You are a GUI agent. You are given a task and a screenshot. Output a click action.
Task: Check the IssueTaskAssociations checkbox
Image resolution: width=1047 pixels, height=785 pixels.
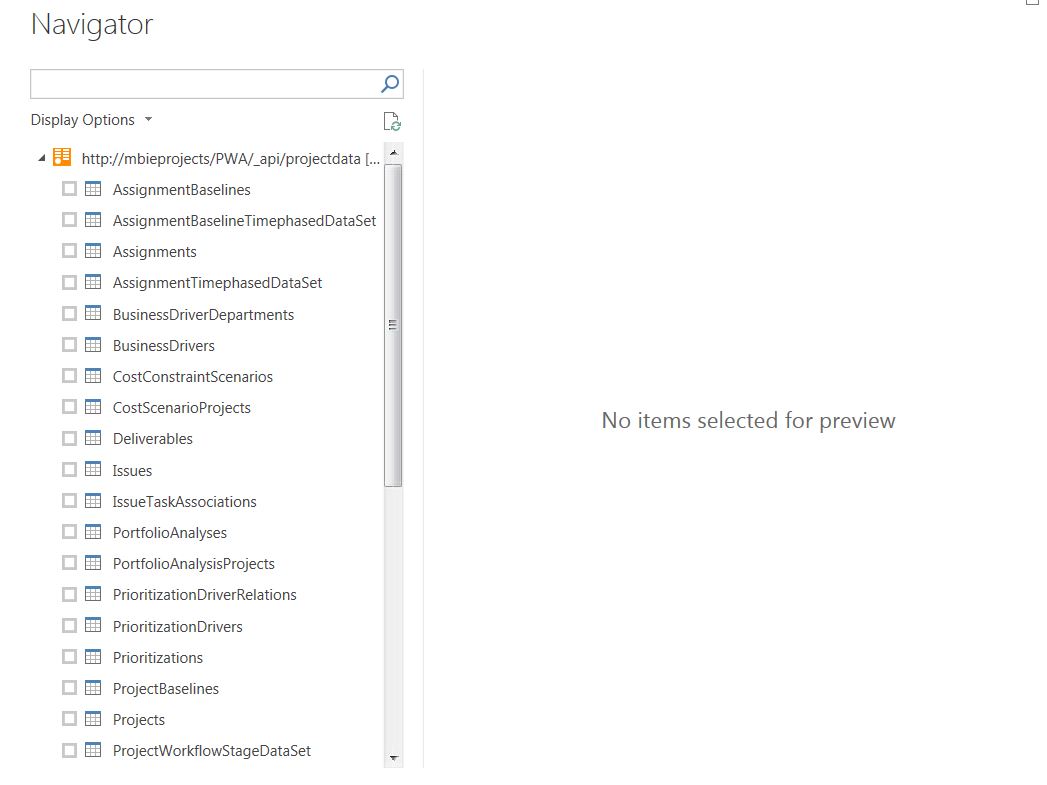coord(69,501)
